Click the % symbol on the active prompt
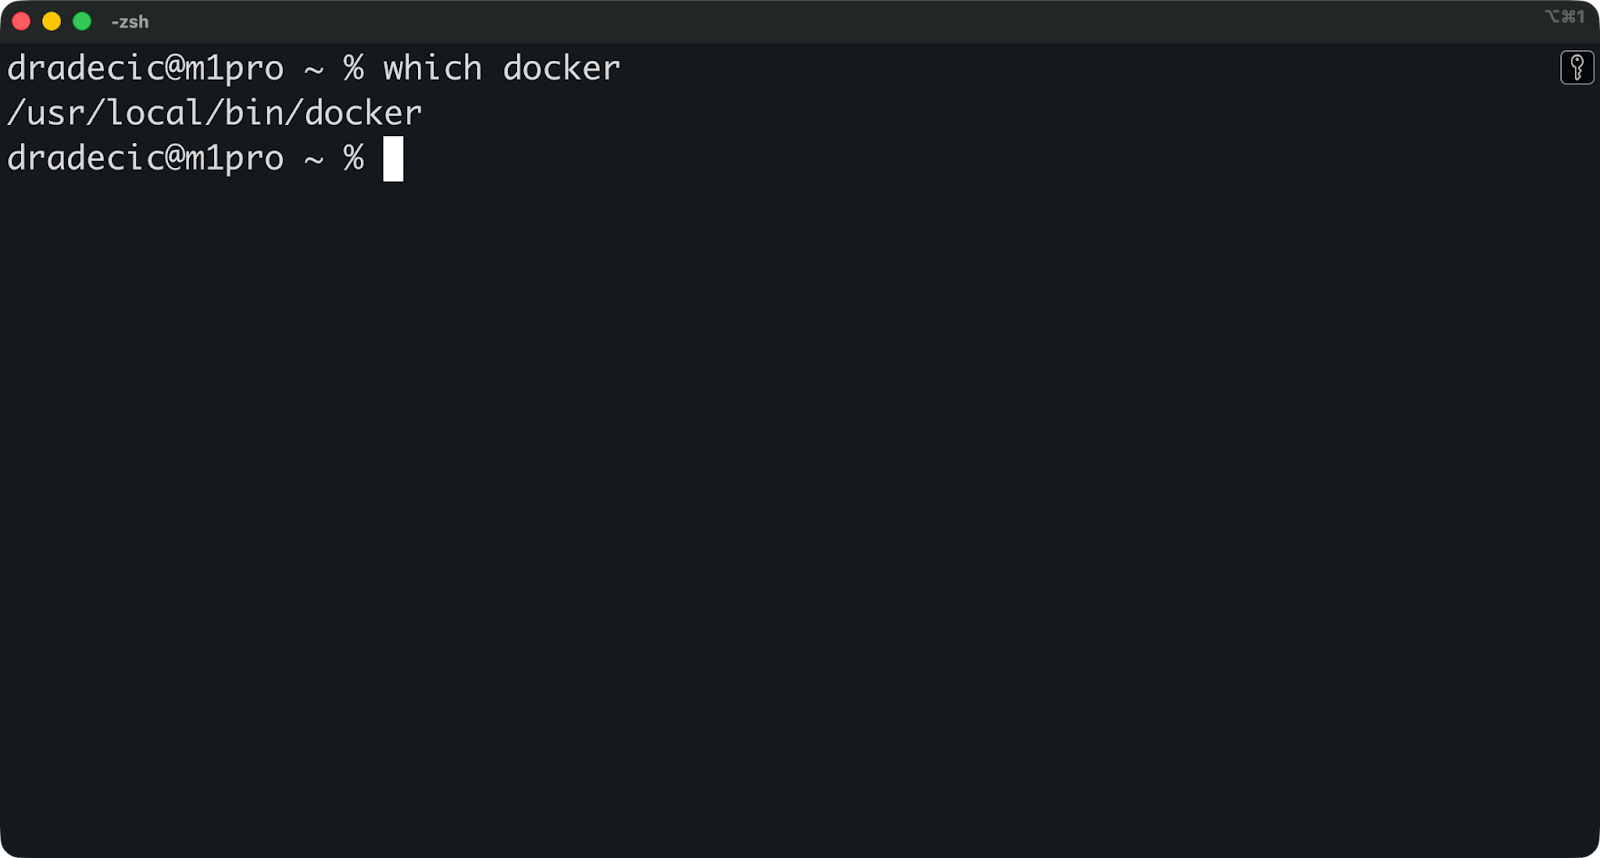Image resolution: width=1600 pixels, height=858 pixels. 352,158
